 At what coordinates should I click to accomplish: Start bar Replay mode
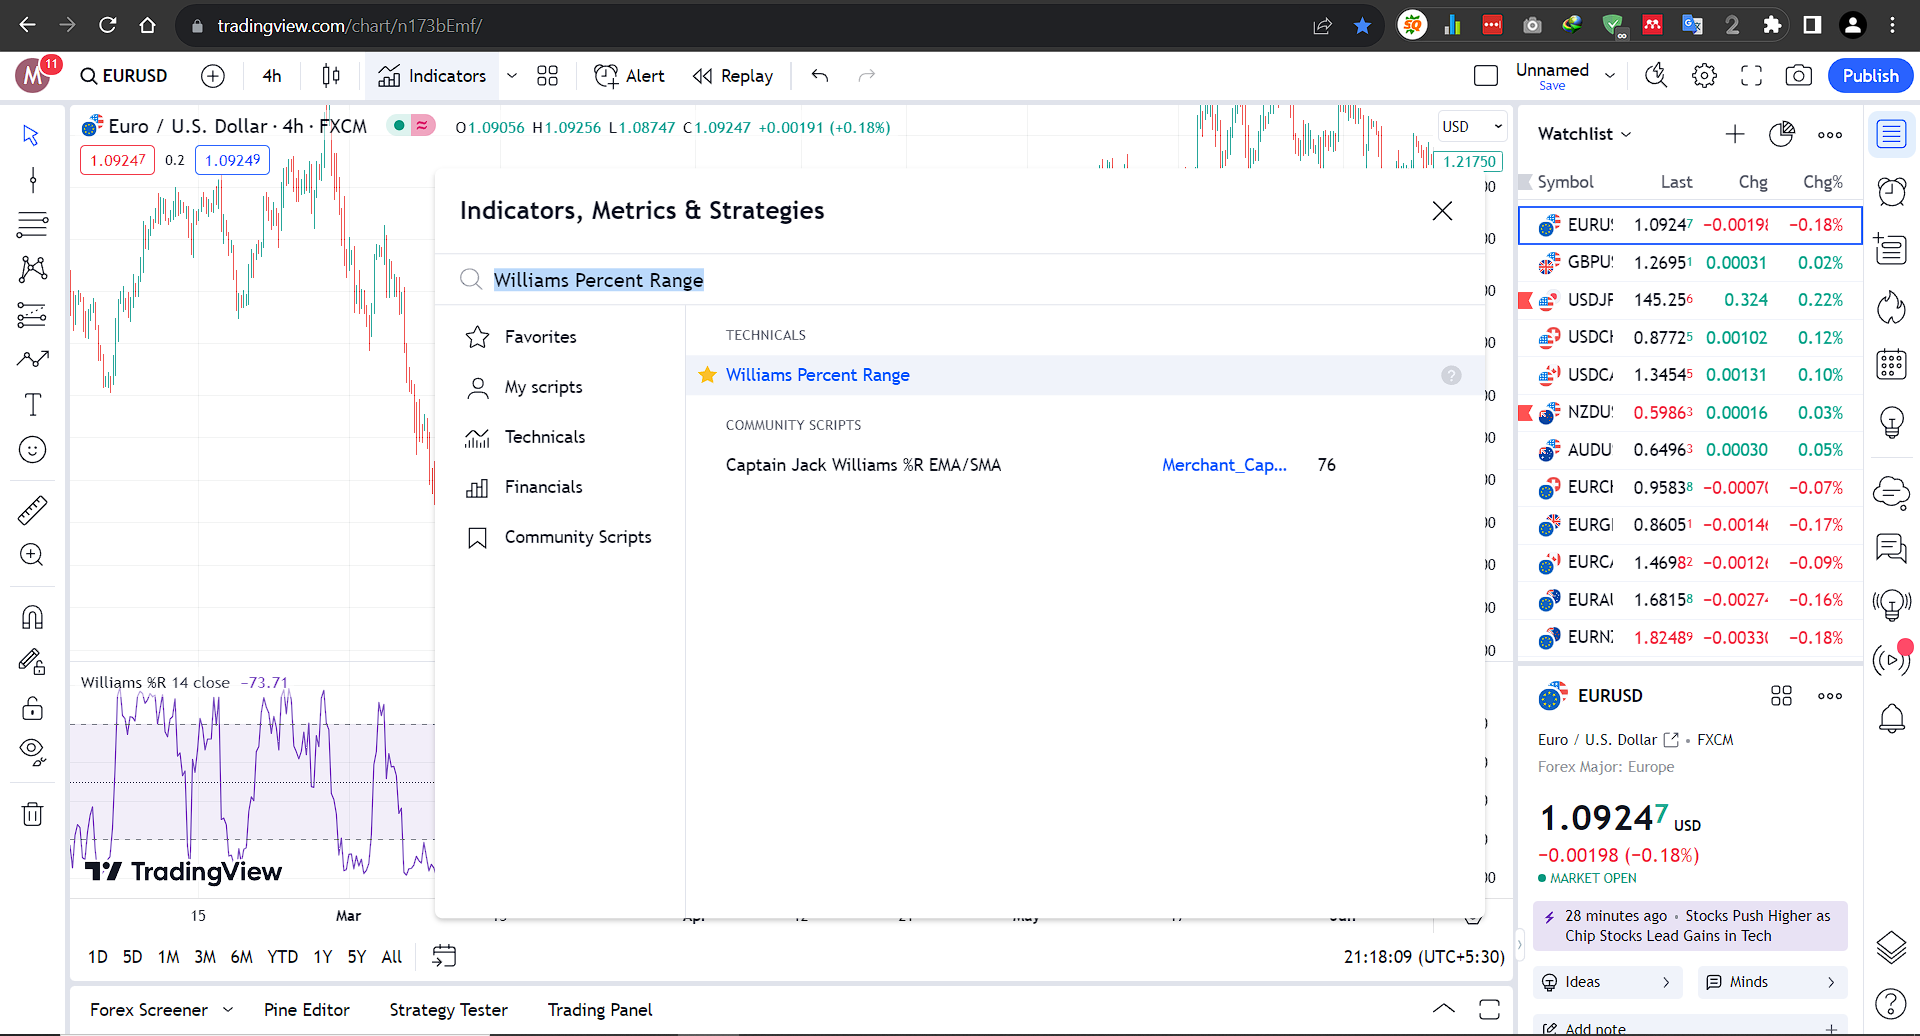point(733,76)
